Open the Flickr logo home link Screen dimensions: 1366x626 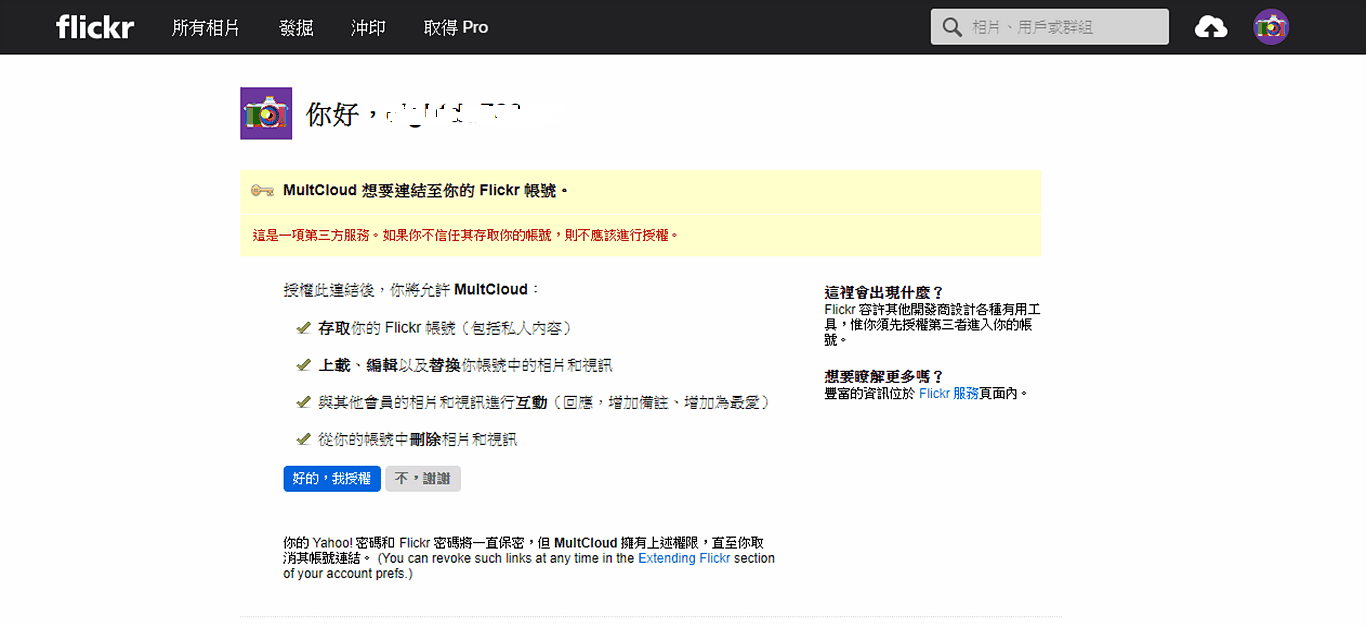pyautogui.click(x=95, y=27)
